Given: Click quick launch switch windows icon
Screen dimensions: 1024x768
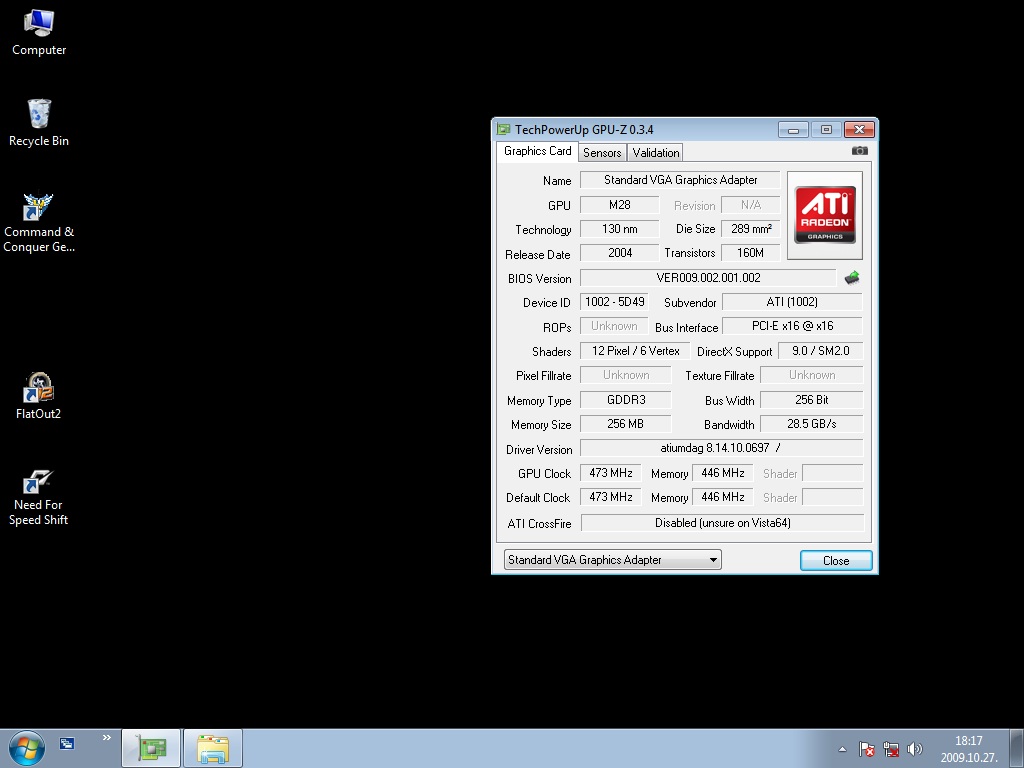Looking at the screenshot, I should (67, 743).
